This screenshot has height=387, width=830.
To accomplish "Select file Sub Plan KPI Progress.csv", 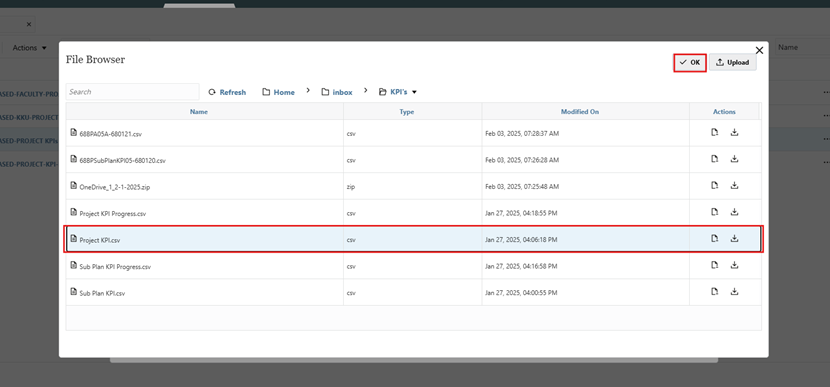I will pyautogui.click(x=115, y=267).
